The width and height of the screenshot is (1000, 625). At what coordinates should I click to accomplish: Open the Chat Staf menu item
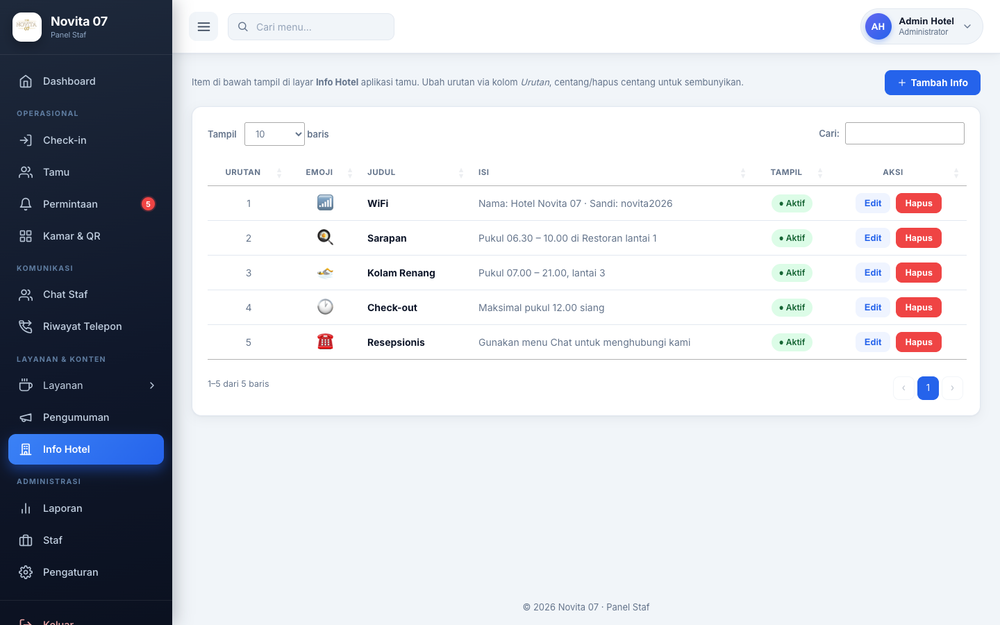tap(86, 295)
